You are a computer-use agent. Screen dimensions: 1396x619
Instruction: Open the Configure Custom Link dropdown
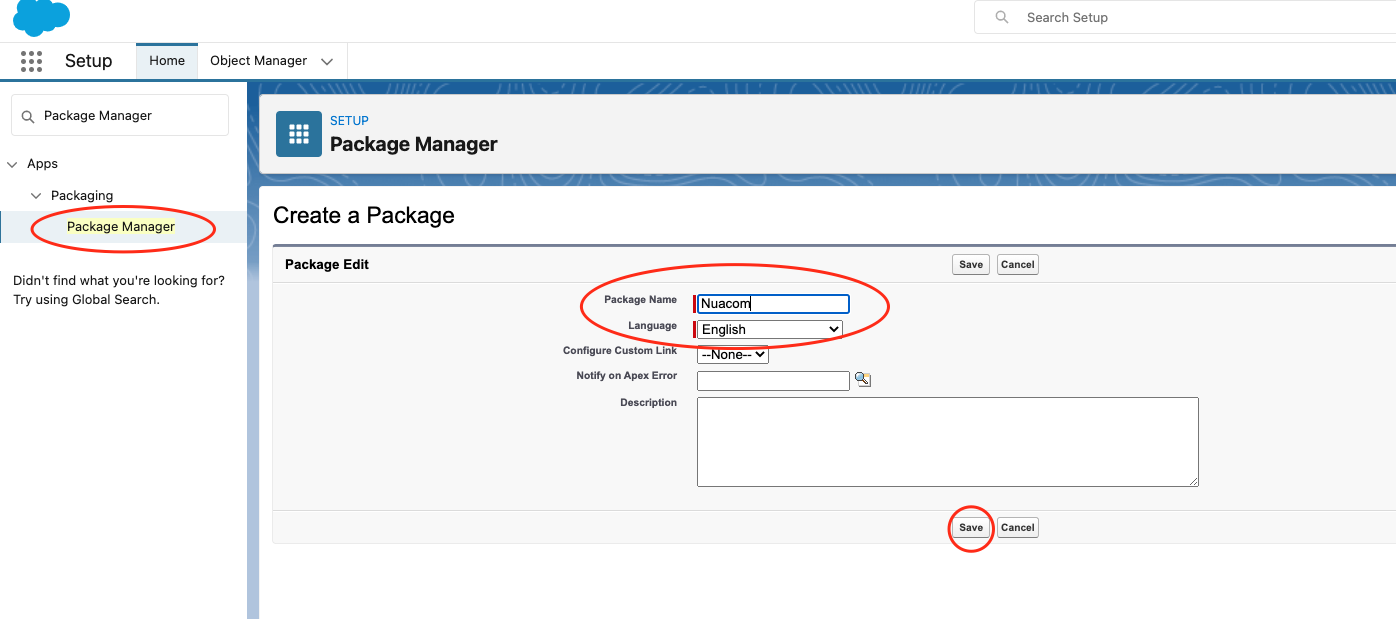pos(733,354)
